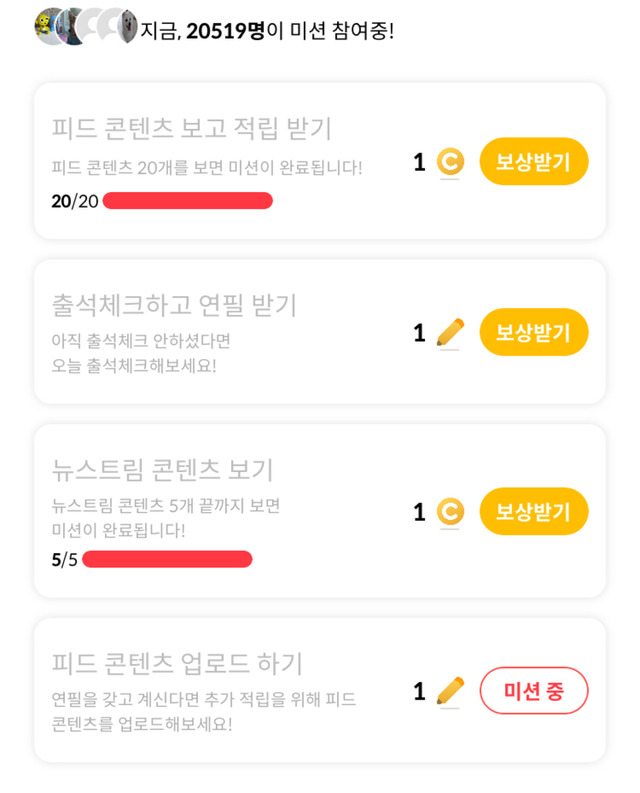Viewport: 640px width, 793px height.
Task: Tap the second photo participant avatar
Action: click(x=70, y=26)
